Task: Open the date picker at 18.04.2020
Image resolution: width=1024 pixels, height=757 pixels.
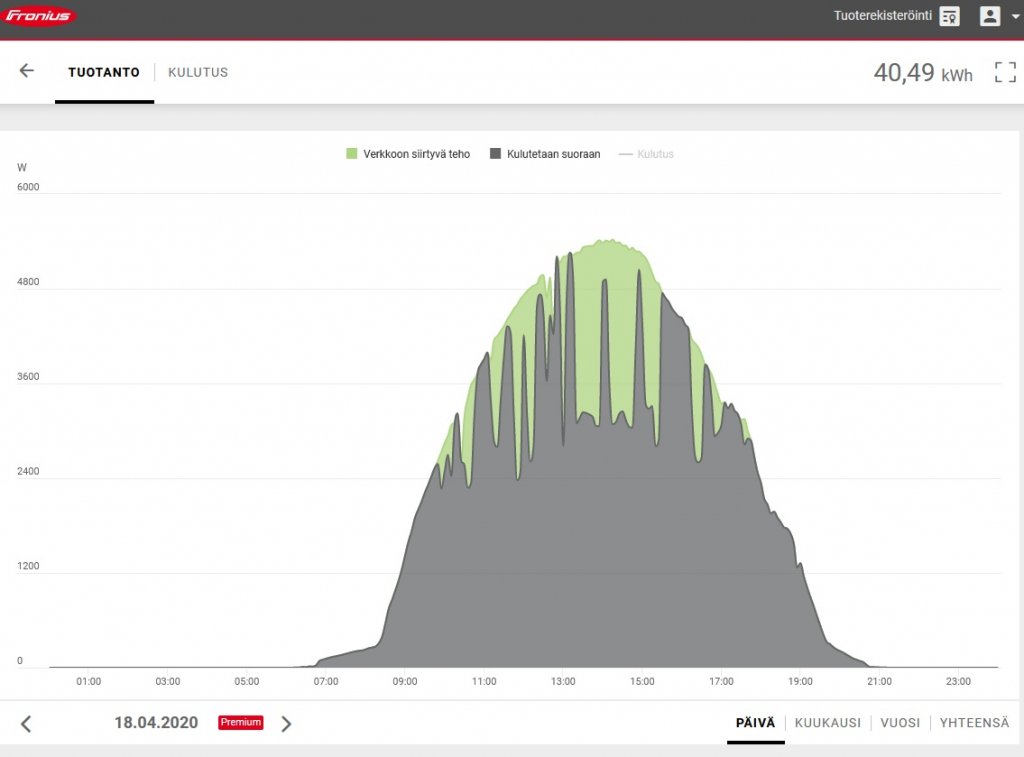Action: click(x=156, y=723)
